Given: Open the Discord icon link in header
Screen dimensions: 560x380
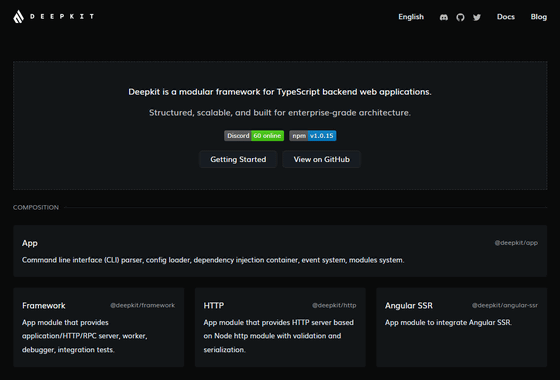Looking at the screenshot, I should pos(444,17).
